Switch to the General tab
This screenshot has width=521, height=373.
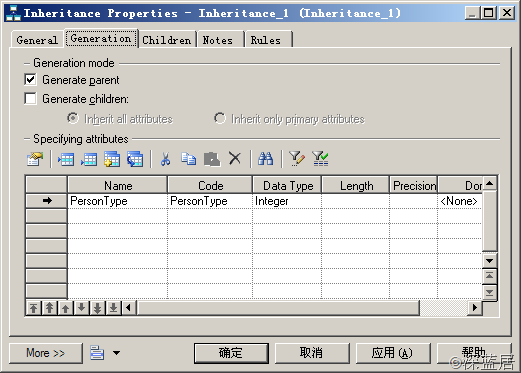tap(37, 40)
